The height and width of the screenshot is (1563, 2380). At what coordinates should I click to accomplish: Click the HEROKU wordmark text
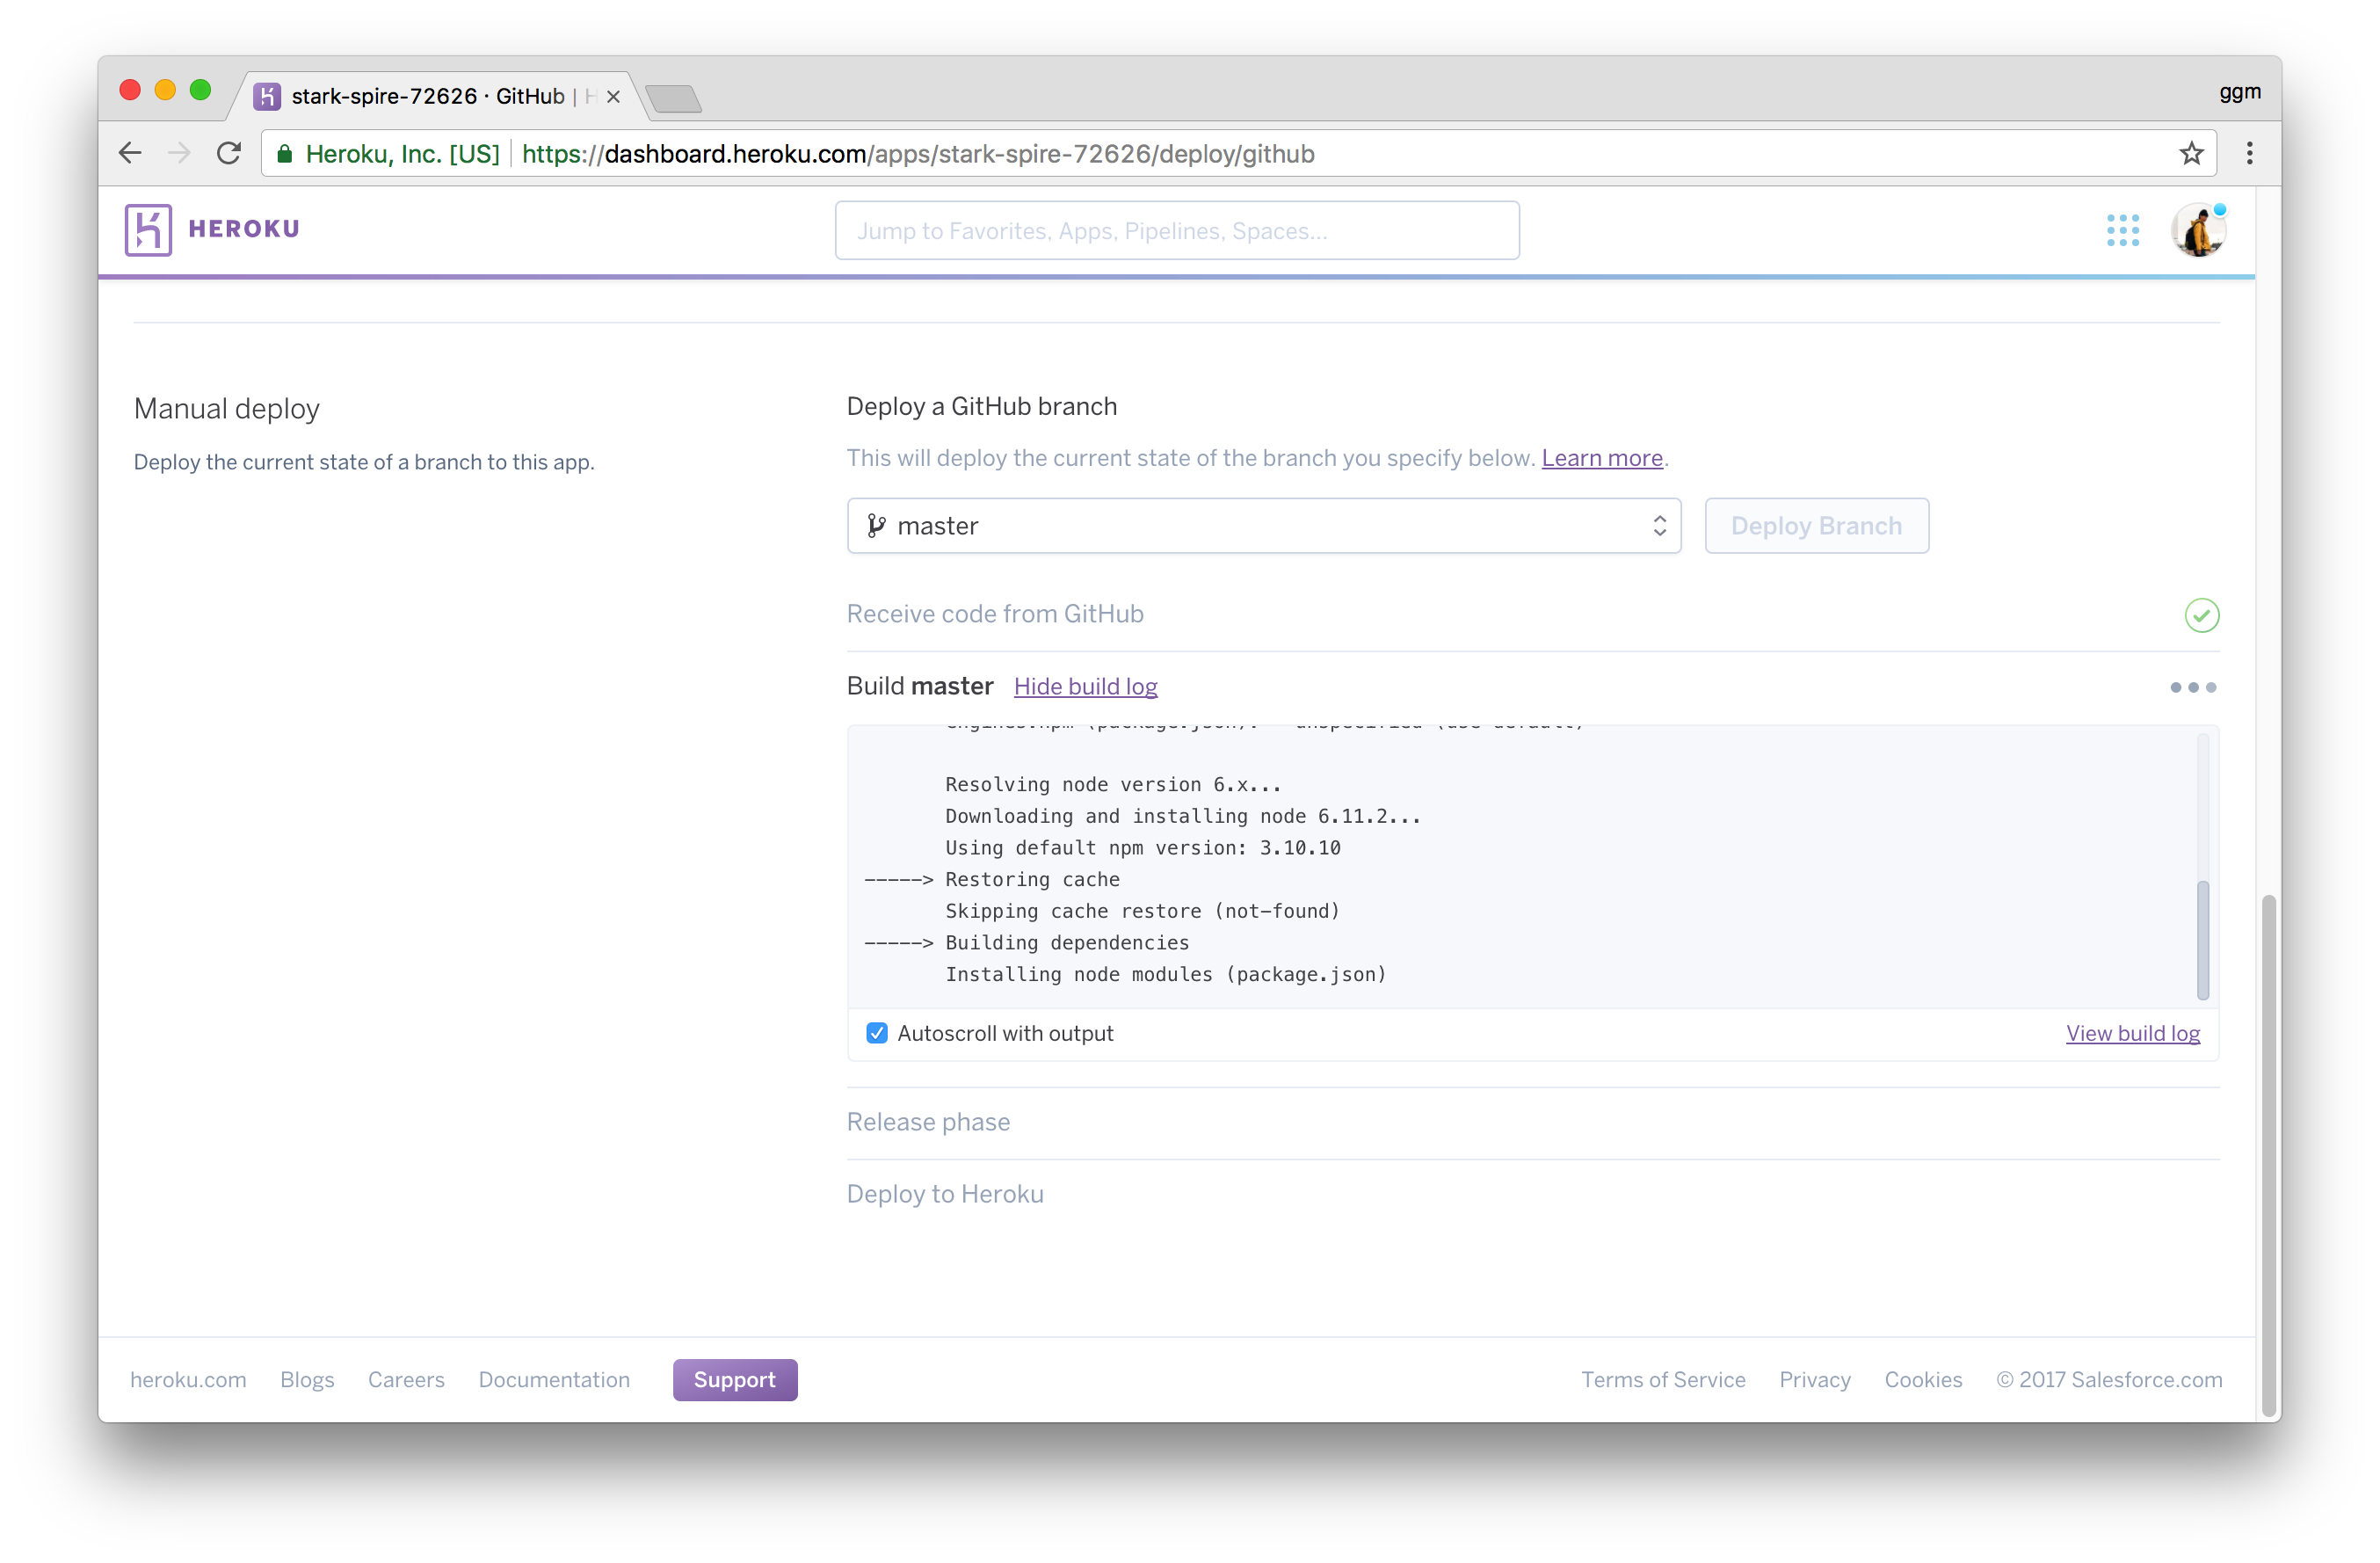tap(244, 229)
